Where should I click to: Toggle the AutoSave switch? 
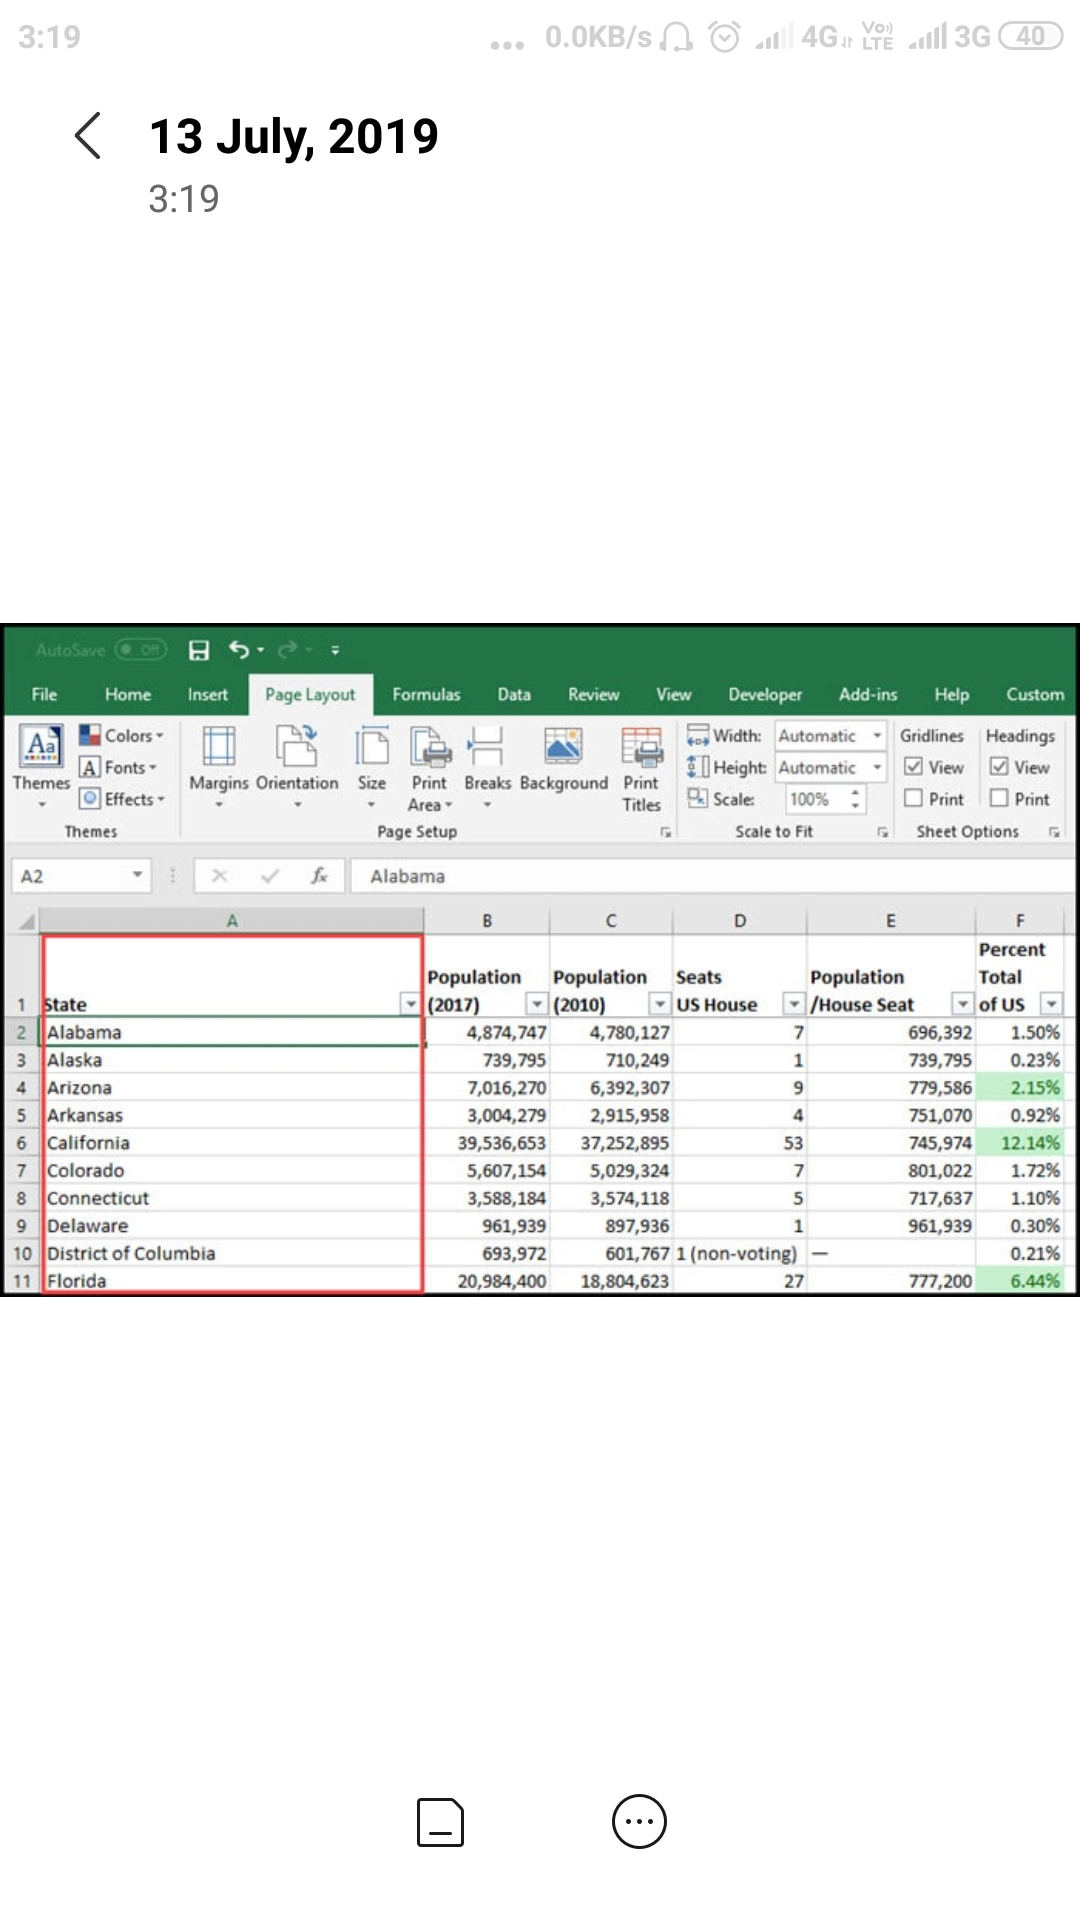tap(140, 651)
